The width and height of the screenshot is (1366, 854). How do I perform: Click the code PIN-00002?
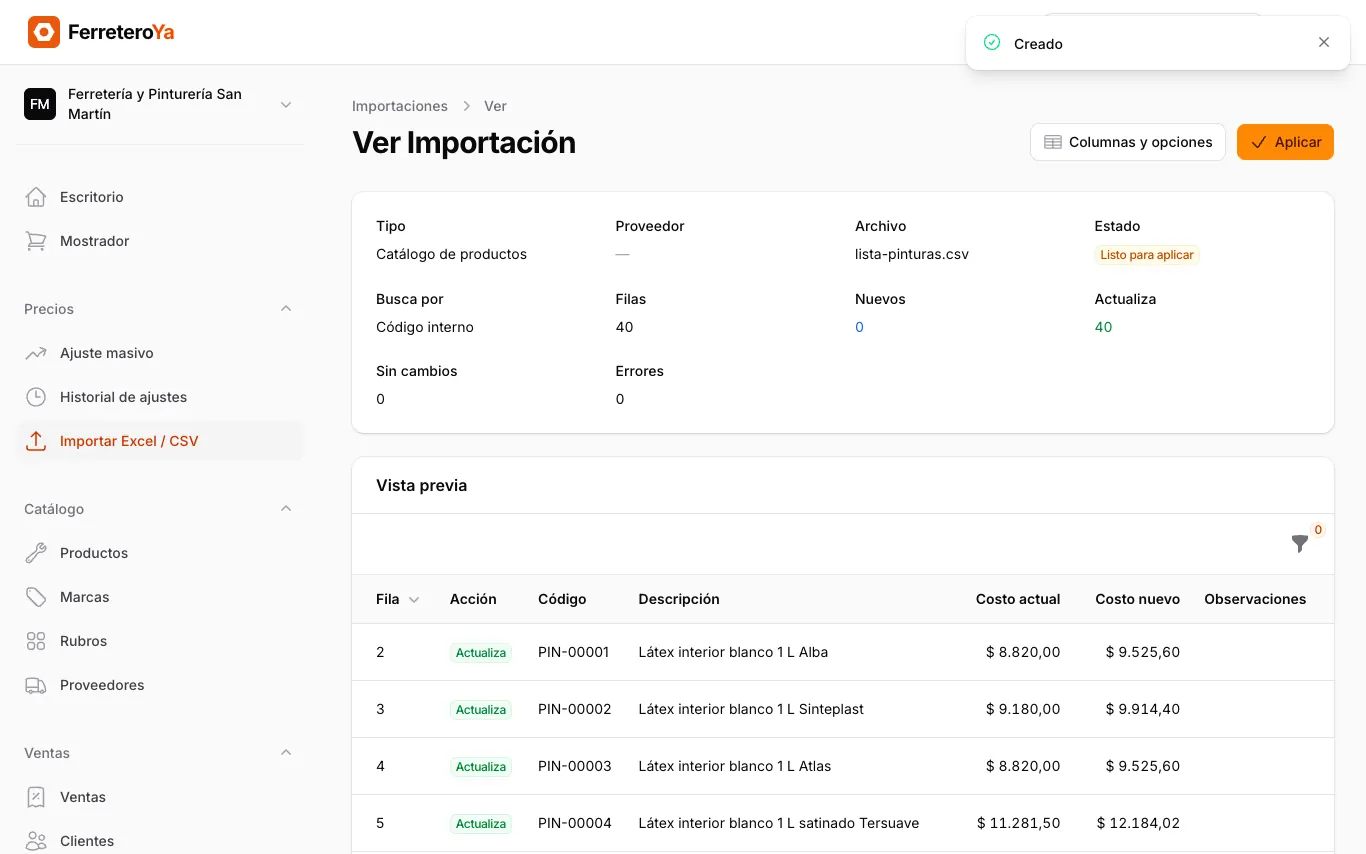coord(574,709)
